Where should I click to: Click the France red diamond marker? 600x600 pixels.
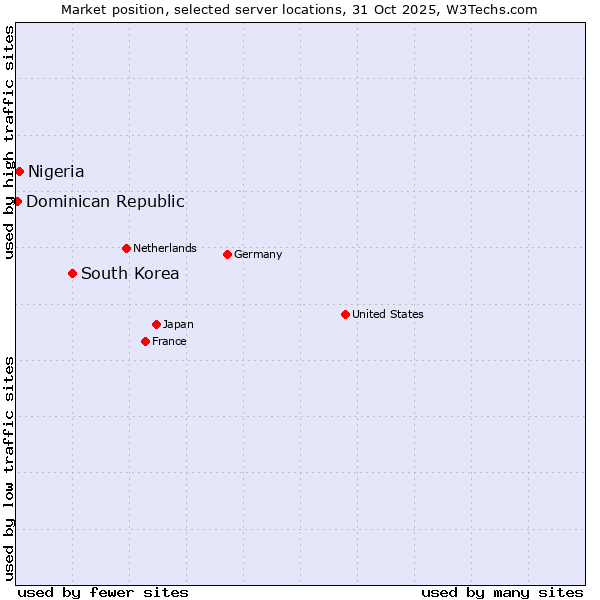(145, 341)
